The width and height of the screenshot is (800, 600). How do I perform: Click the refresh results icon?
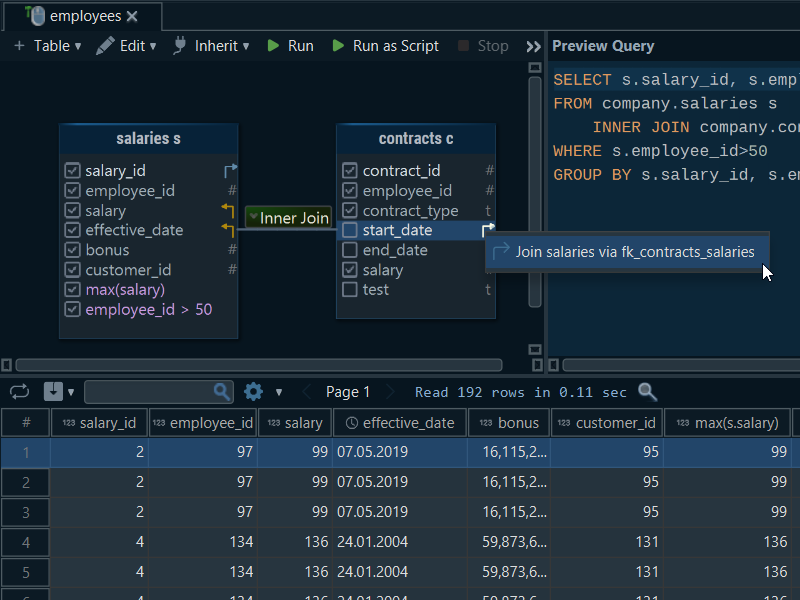(19, 392)
